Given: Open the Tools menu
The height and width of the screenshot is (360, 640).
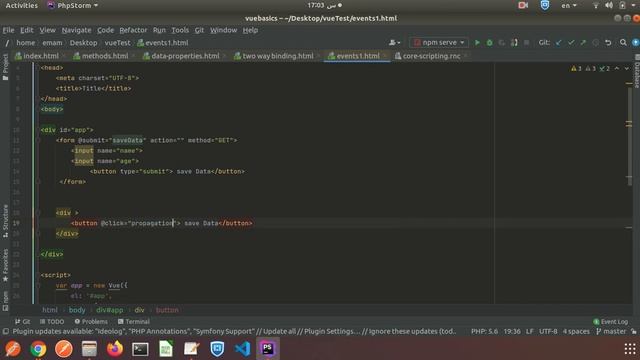Looking at the screenshot, I should [x=180, y=30].
